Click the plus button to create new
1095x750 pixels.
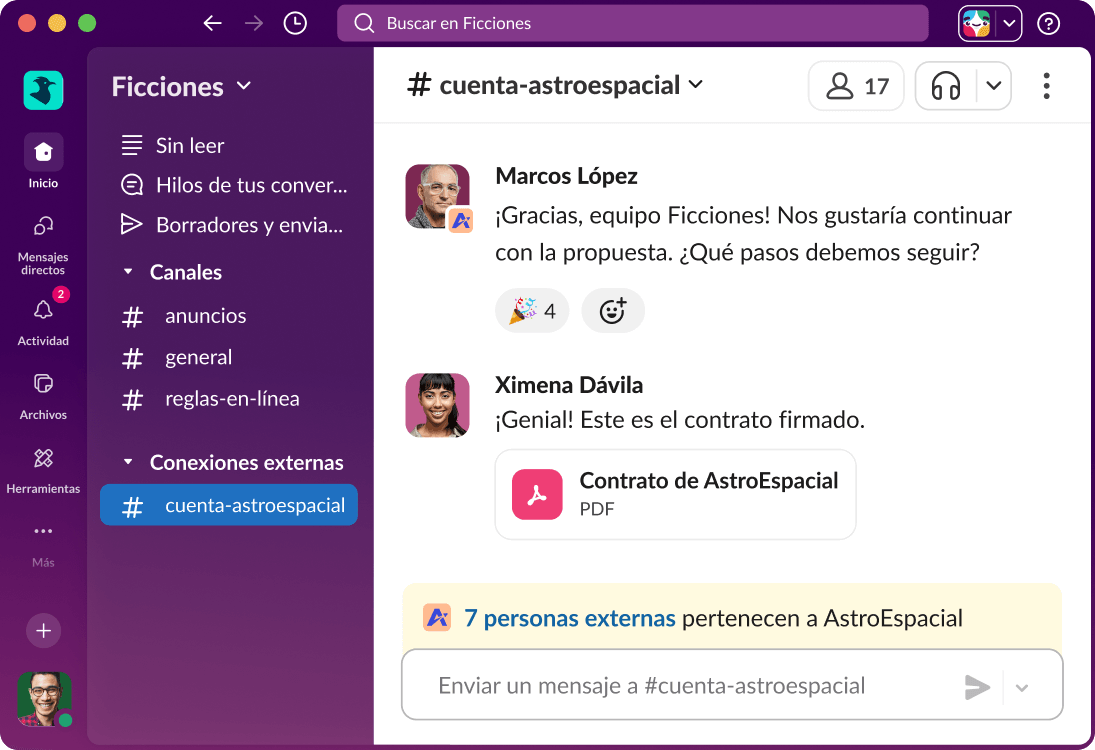[42, 630]
